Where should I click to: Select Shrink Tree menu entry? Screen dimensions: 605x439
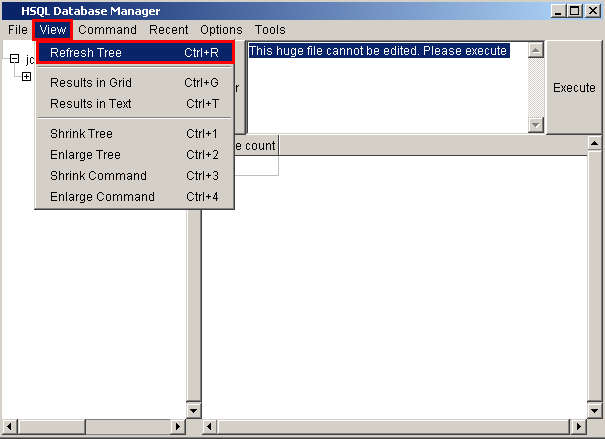(134, 134)
